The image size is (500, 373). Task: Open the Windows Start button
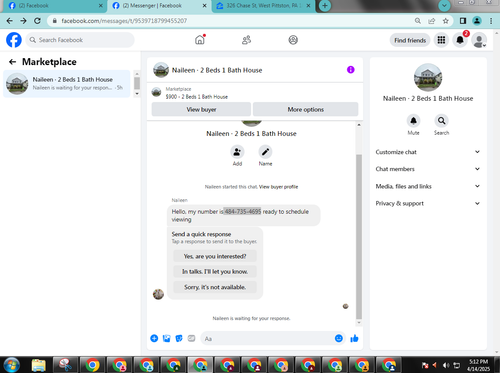click(12, 365)
